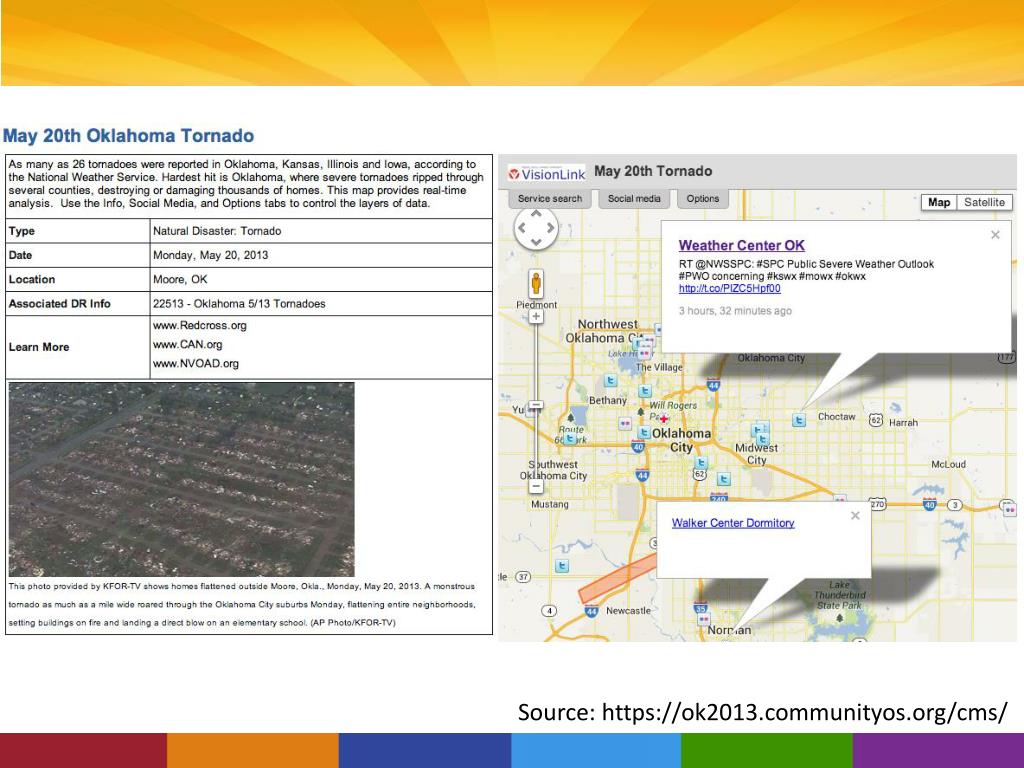
Task: Open the Twitter marker beside Choctaw
Action: [798, 420]
